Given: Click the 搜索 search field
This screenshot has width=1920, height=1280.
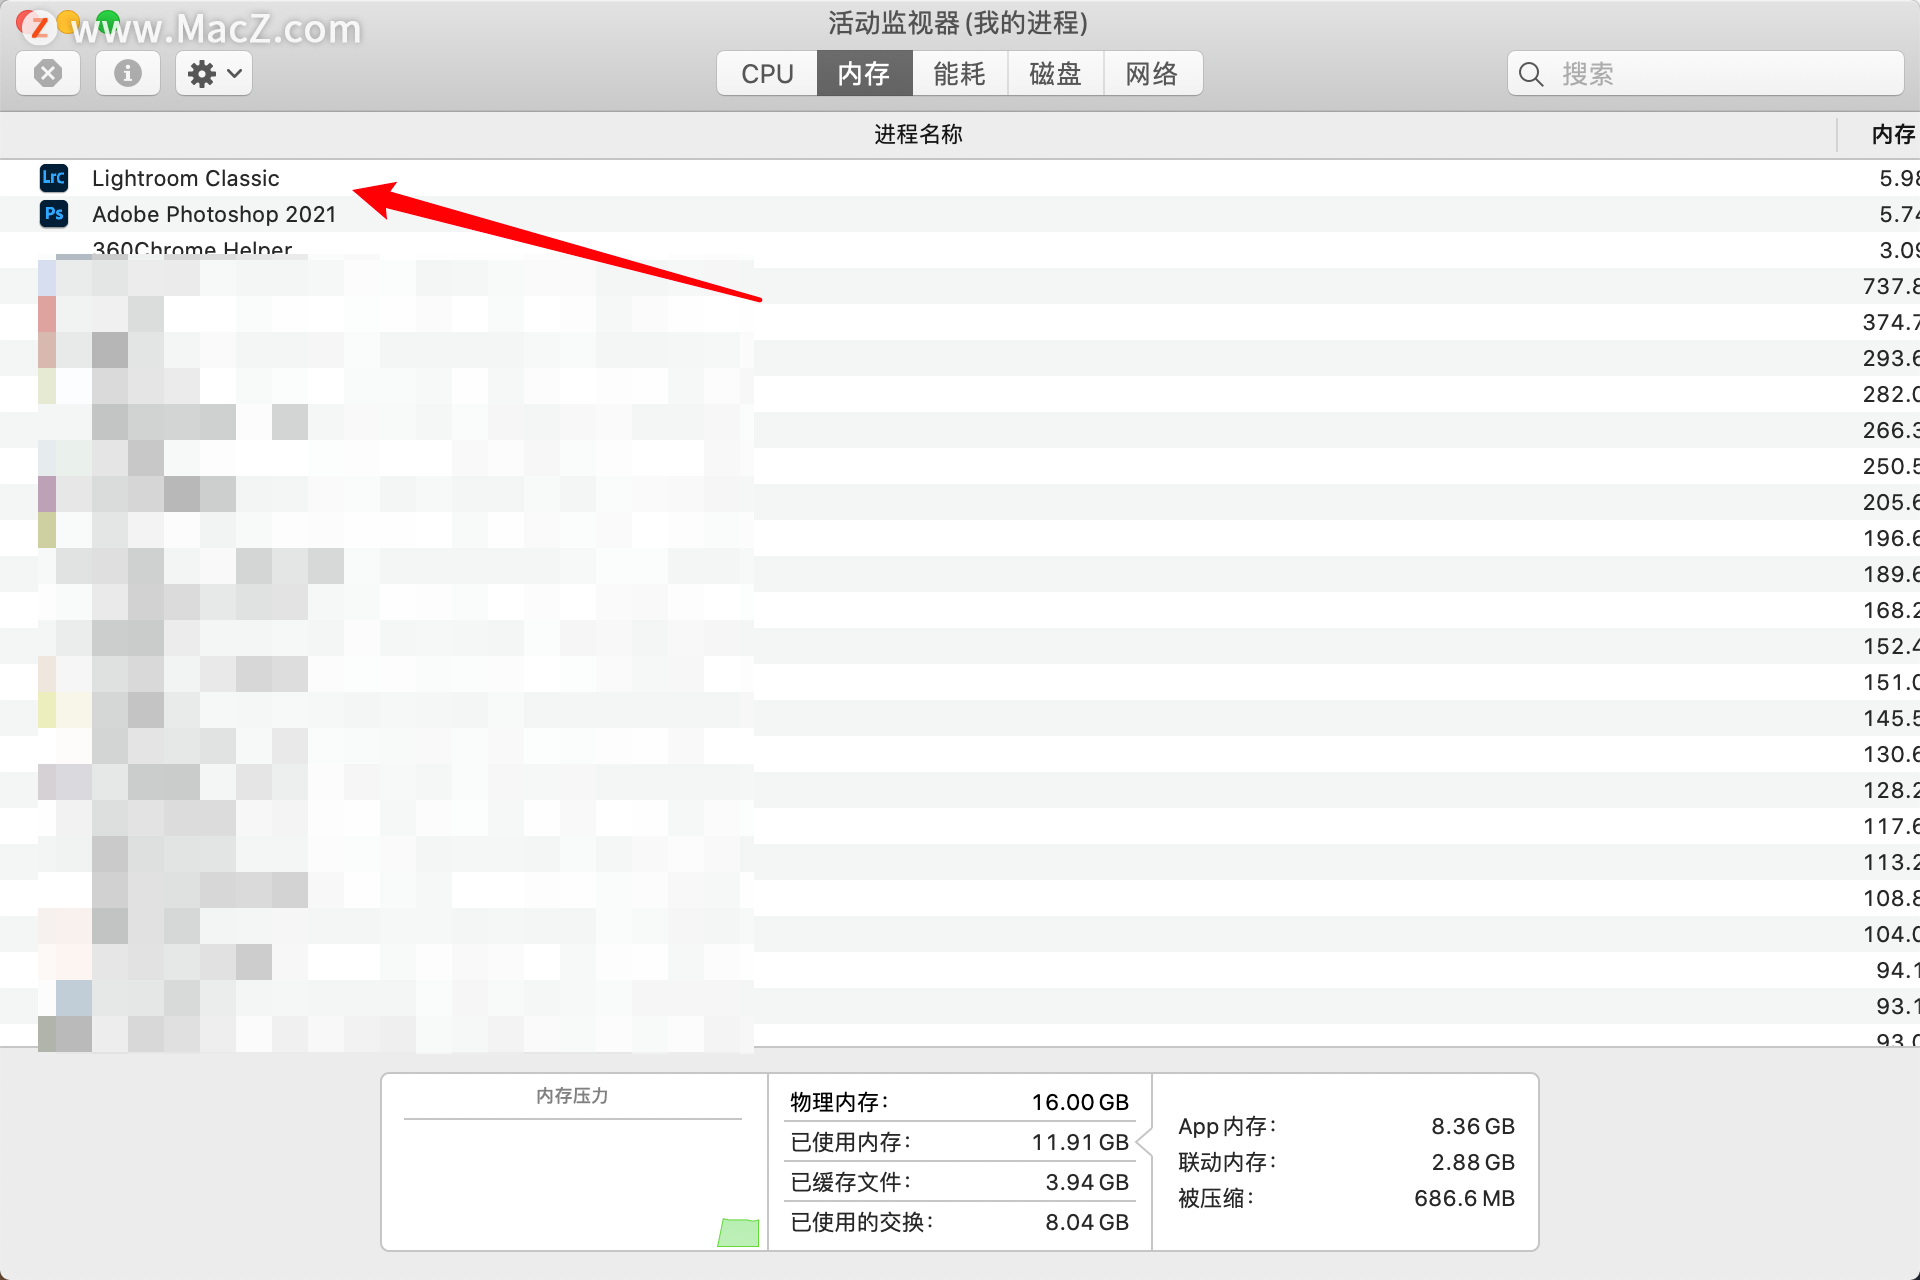Looking at the screenshot, I should click(1705, 74).
